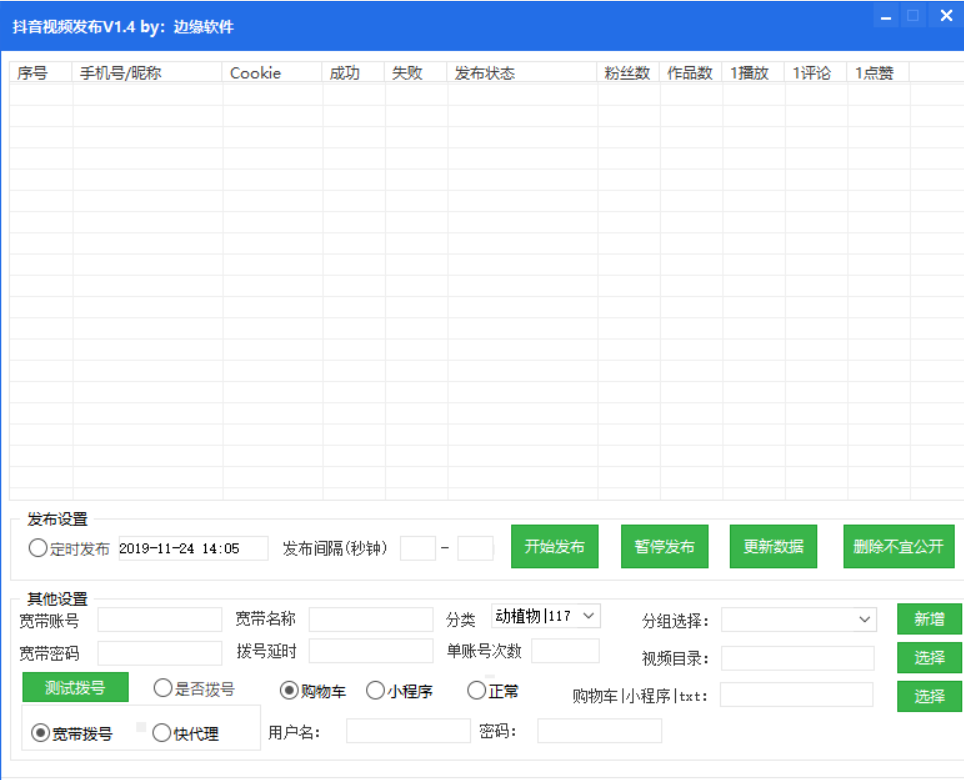Viewport: 964px width, 780px height.
Task: Click 选择 next to 视频目录
Action: pos(928,657)
